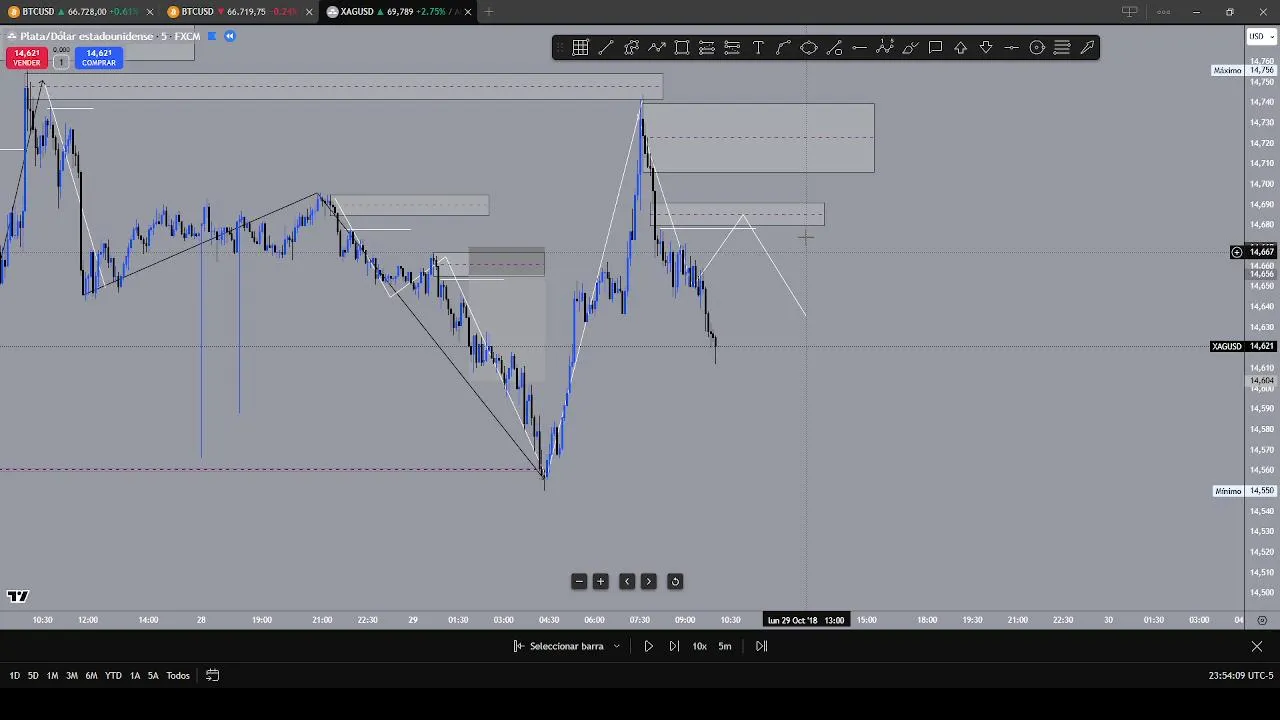Reset the chart view
This screenshot has height=720, width=1280.
tap(675, 581)
